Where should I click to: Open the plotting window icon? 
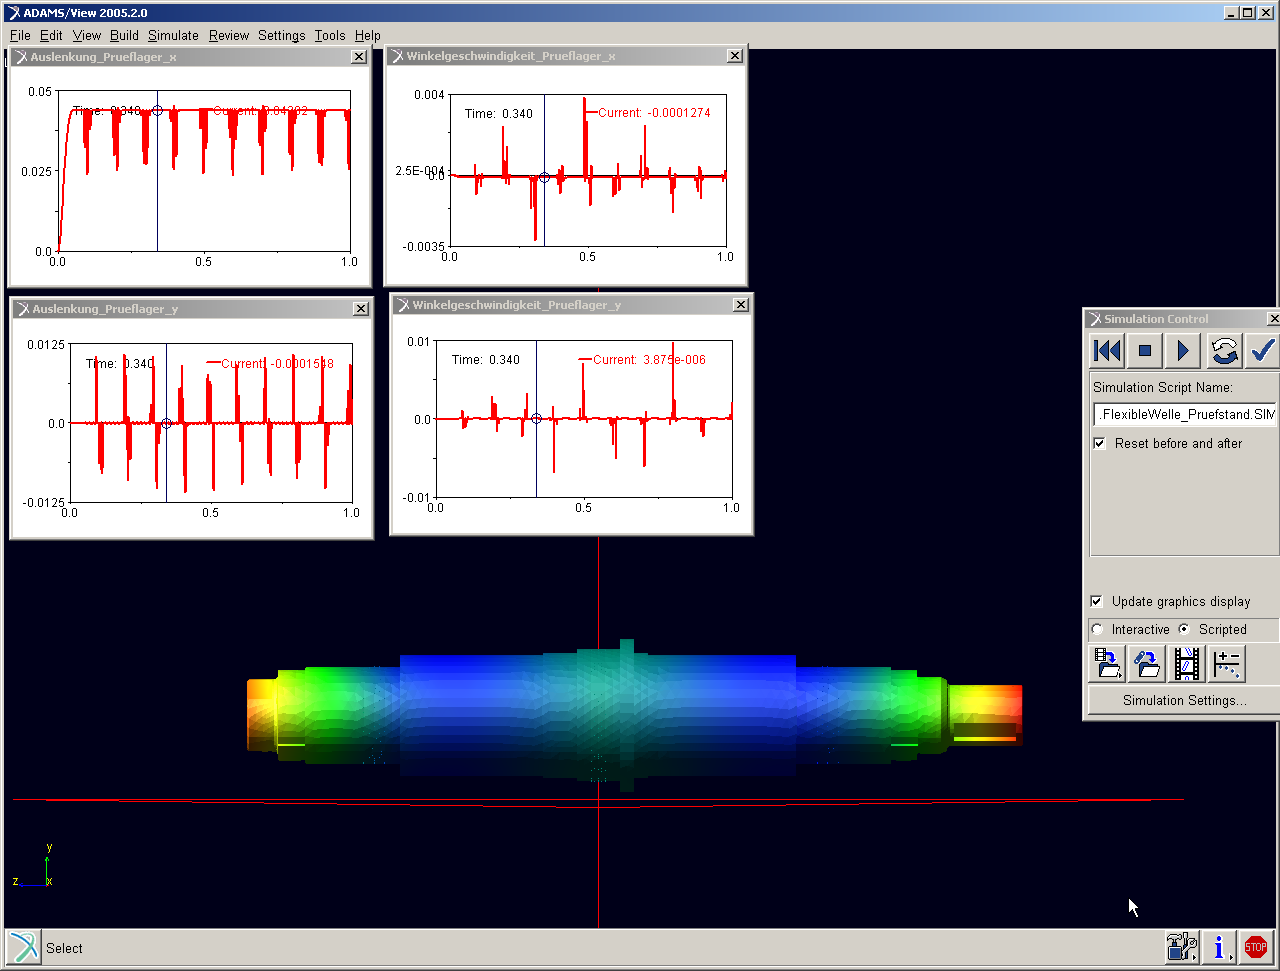click(x=1227, y=663)
